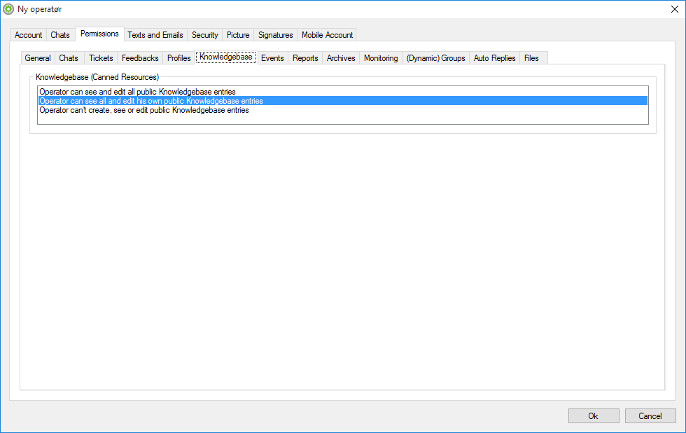Viewport: 686px width, 433px height.
Task: Switch to the Account tab
Action: [x=28, y=35]
